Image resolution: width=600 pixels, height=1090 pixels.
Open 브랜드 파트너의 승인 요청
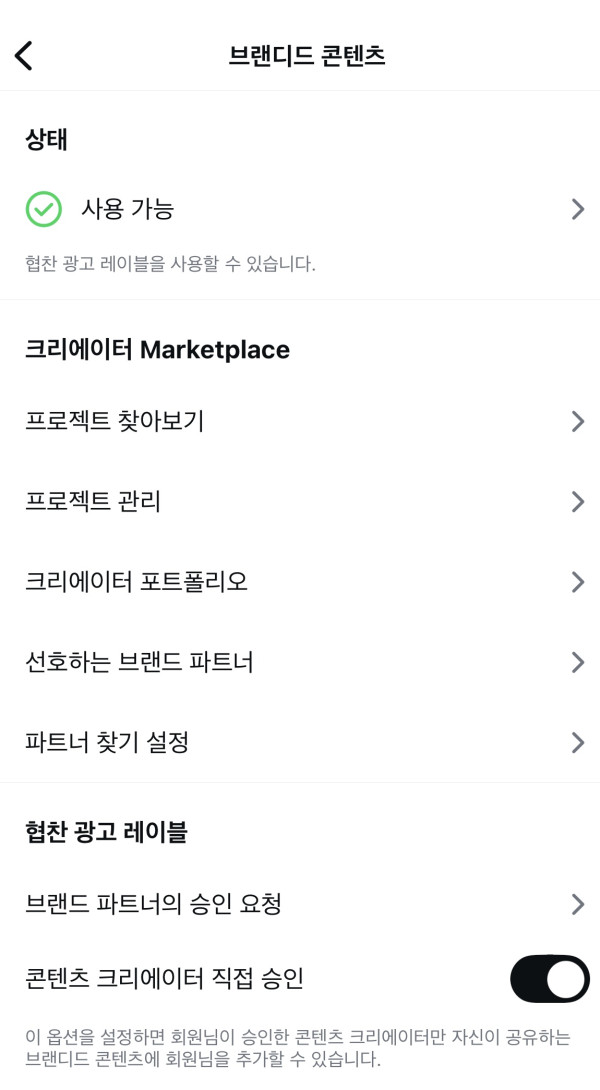pyautogui.click(x=153, y=904)
